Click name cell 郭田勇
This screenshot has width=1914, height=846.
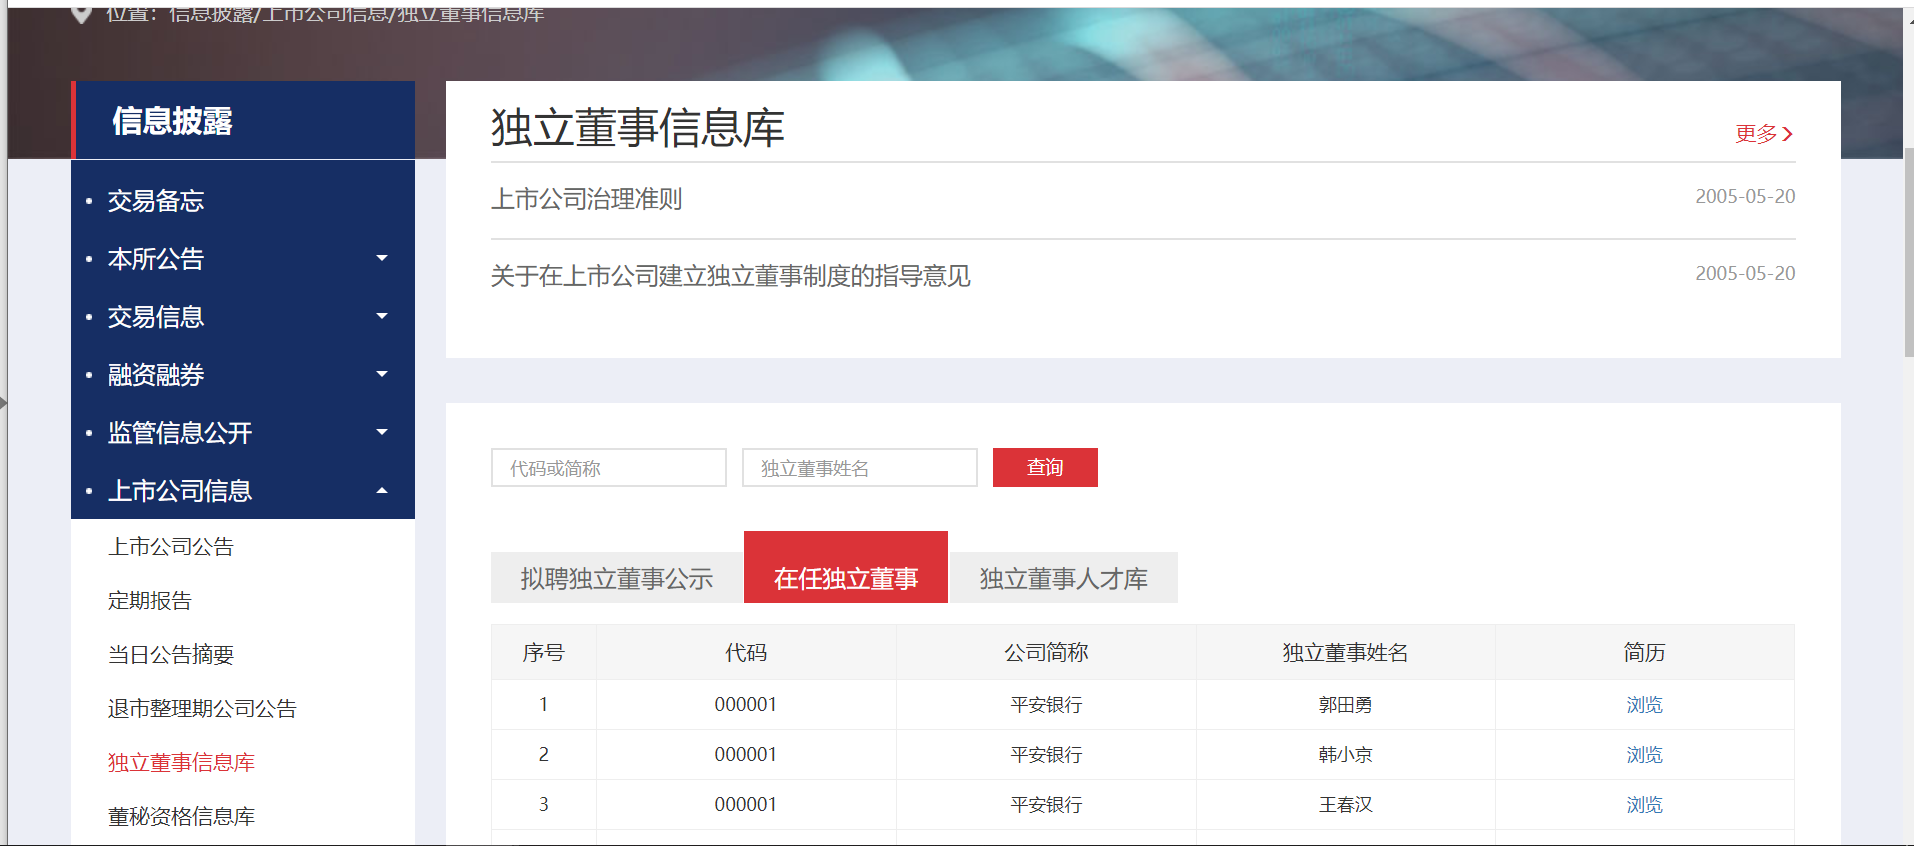(1345, 705)
